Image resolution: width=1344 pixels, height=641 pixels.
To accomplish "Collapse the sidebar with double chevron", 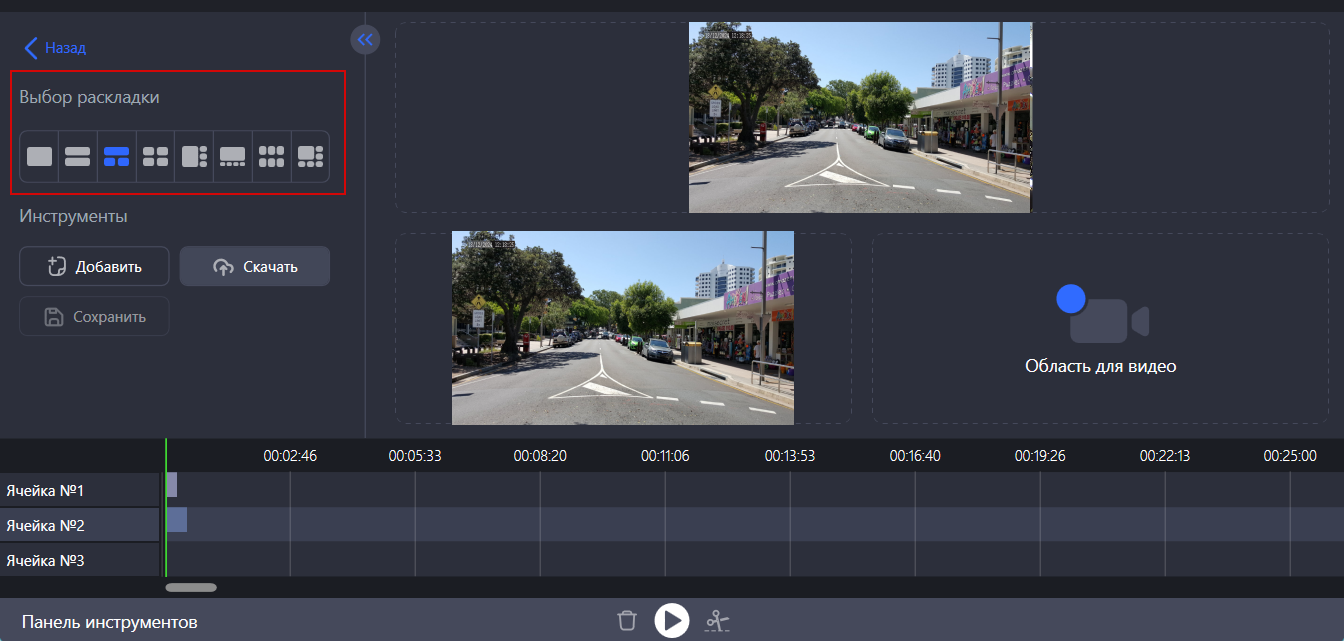I will [x=365, y=40].
